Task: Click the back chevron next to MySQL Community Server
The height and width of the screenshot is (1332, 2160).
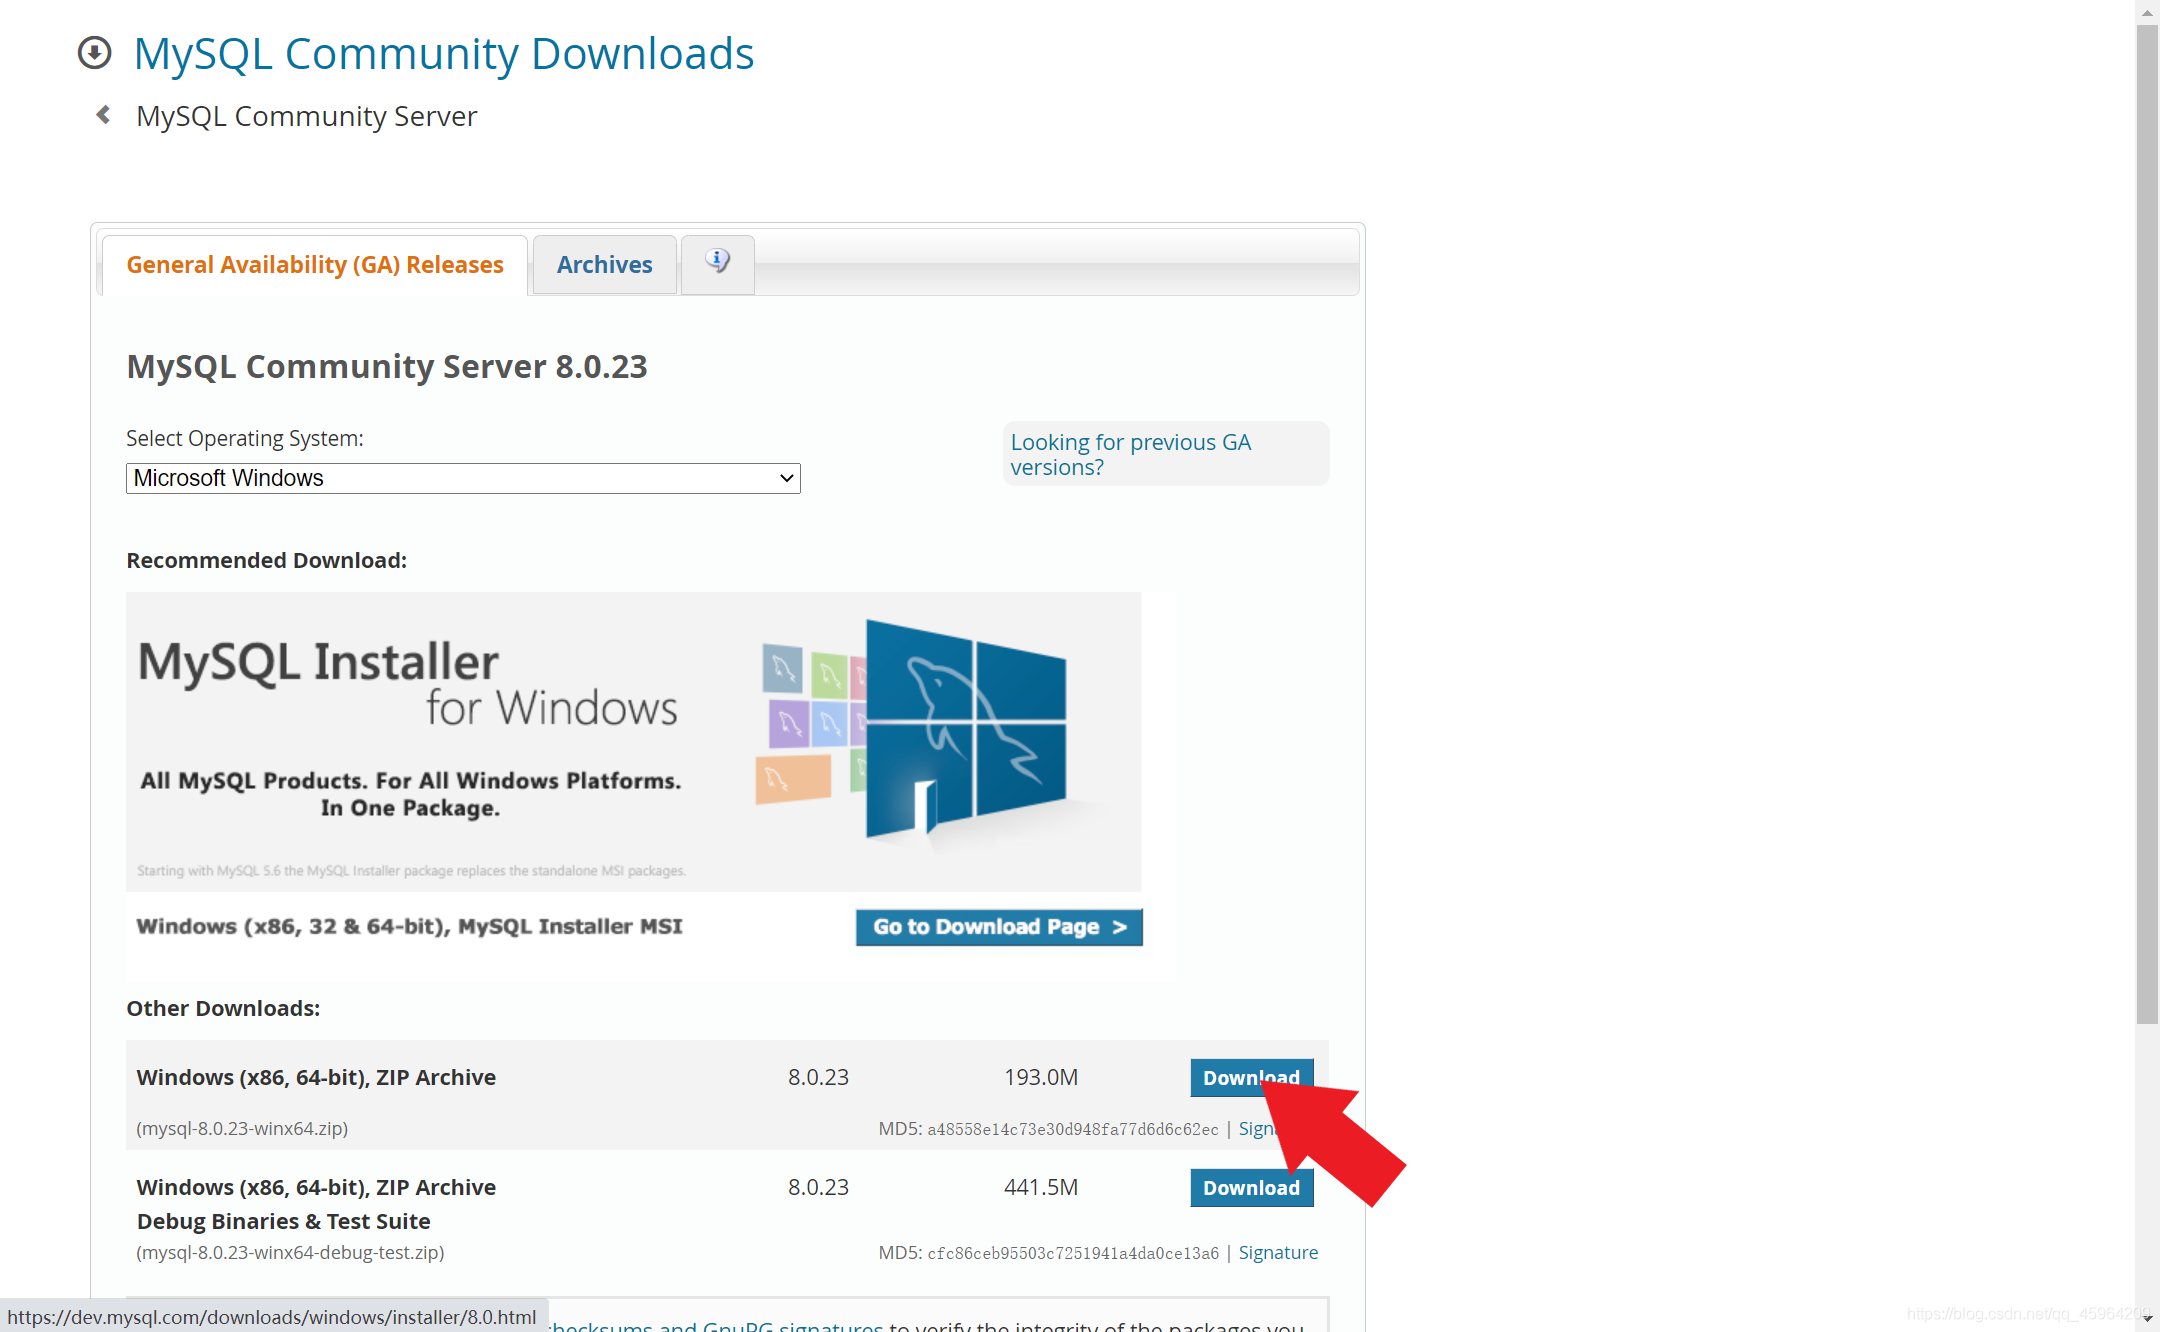Action: (103, 115)
